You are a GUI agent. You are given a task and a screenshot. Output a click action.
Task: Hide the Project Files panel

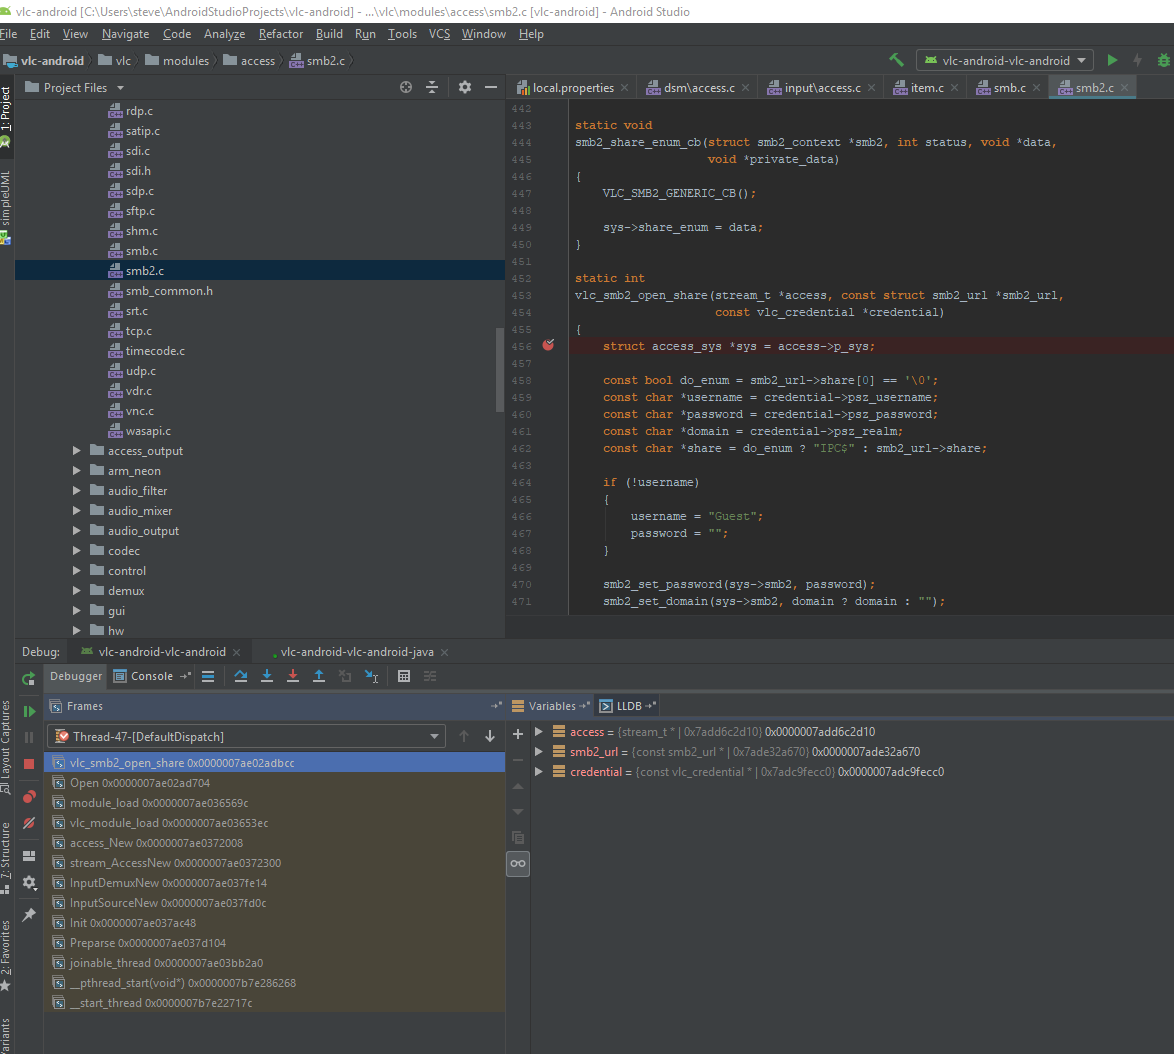pos(491,87)
